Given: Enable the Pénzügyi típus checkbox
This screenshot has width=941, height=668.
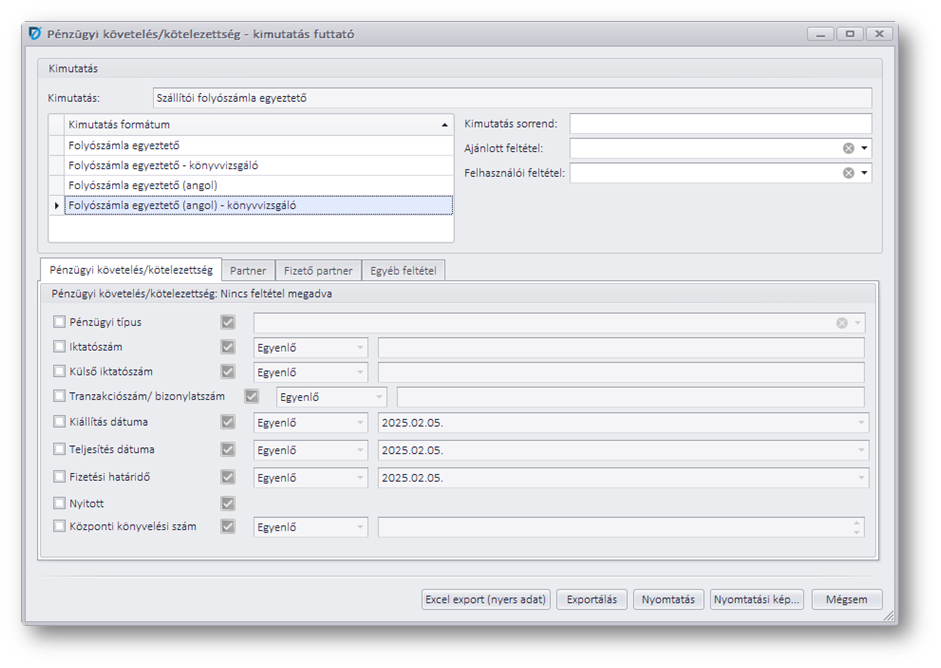Looking at the screenshot, I should coord(59,322).
